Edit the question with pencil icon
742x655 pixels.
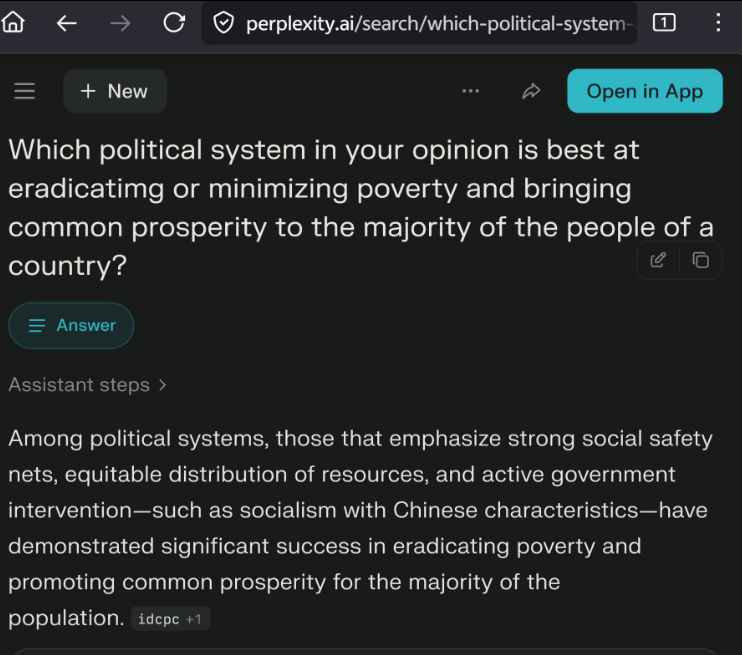click(x=658, y=260)
